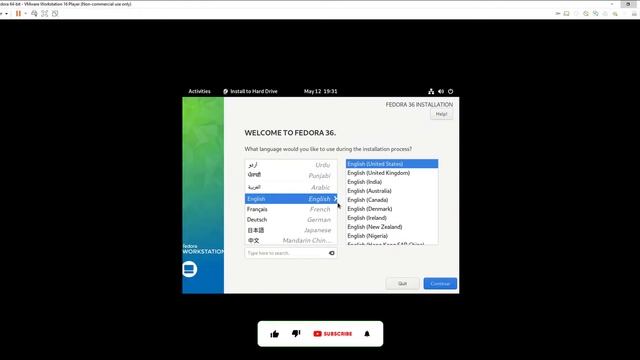The image size is (640, 360).
Task: Click the printer device icon in VMware toolbar
Action: 605,13
